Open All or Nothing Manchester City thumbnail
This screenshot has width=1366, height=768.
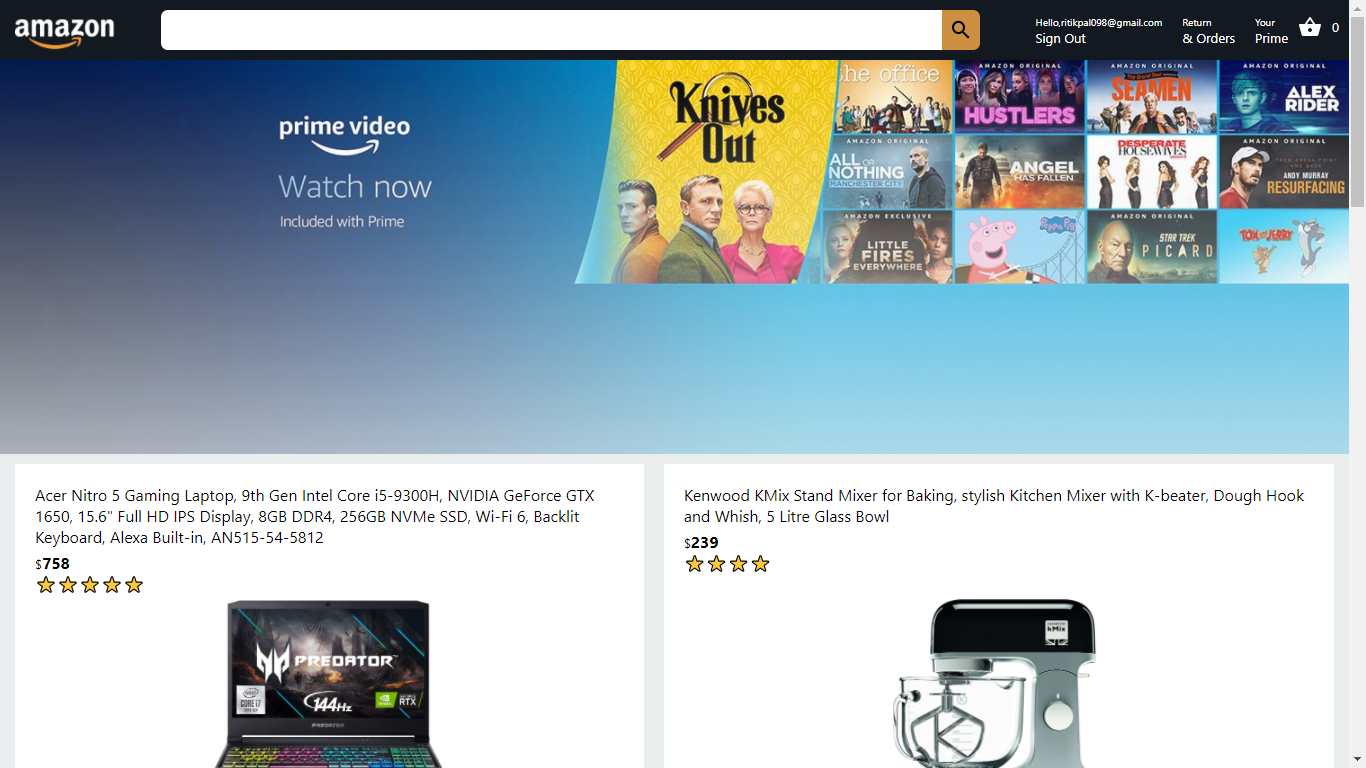[889, 172]
